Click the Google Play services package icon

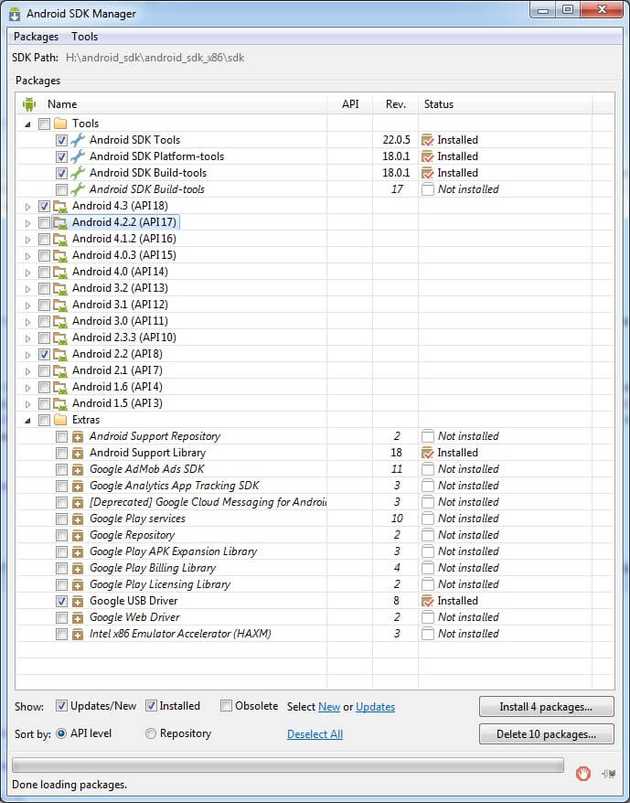(77, 519)
